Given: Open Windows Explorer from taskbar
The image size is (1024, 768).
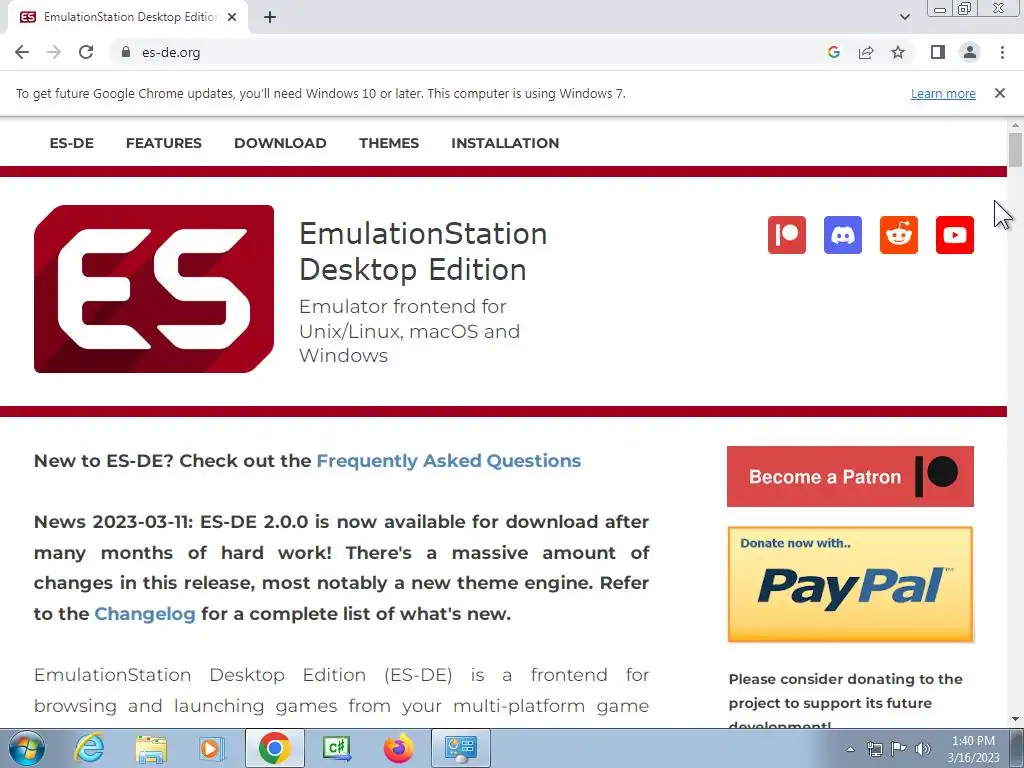Looking at the screenshot, I should (x=151, y=748).
